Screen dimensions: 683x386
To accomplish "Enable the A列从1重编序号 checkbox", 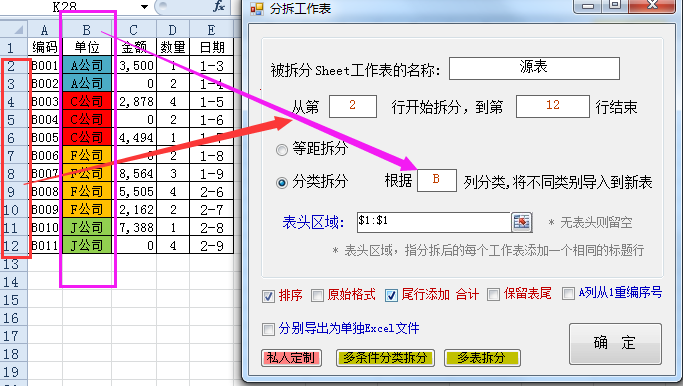I will (x=568, y=293).
